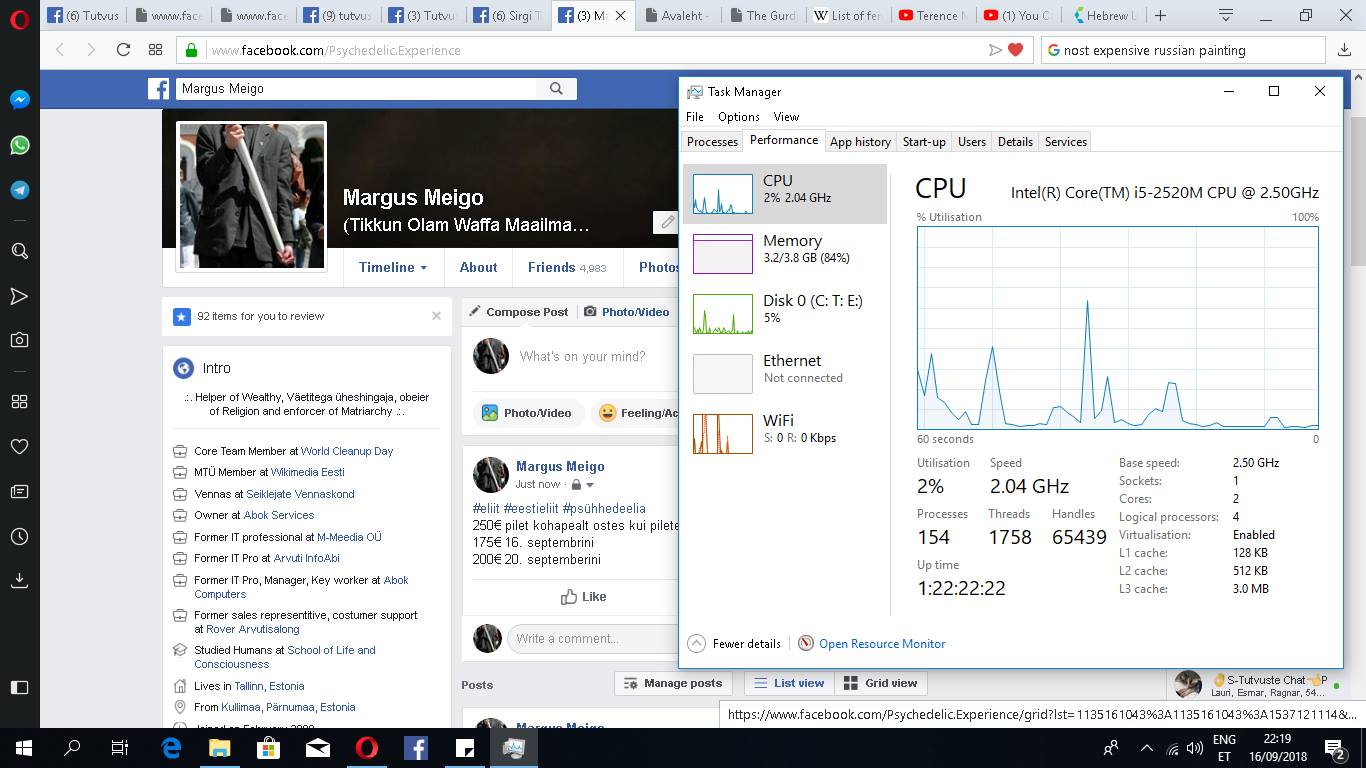Add page to bookmarks with heart icon

click(1016, 50)
